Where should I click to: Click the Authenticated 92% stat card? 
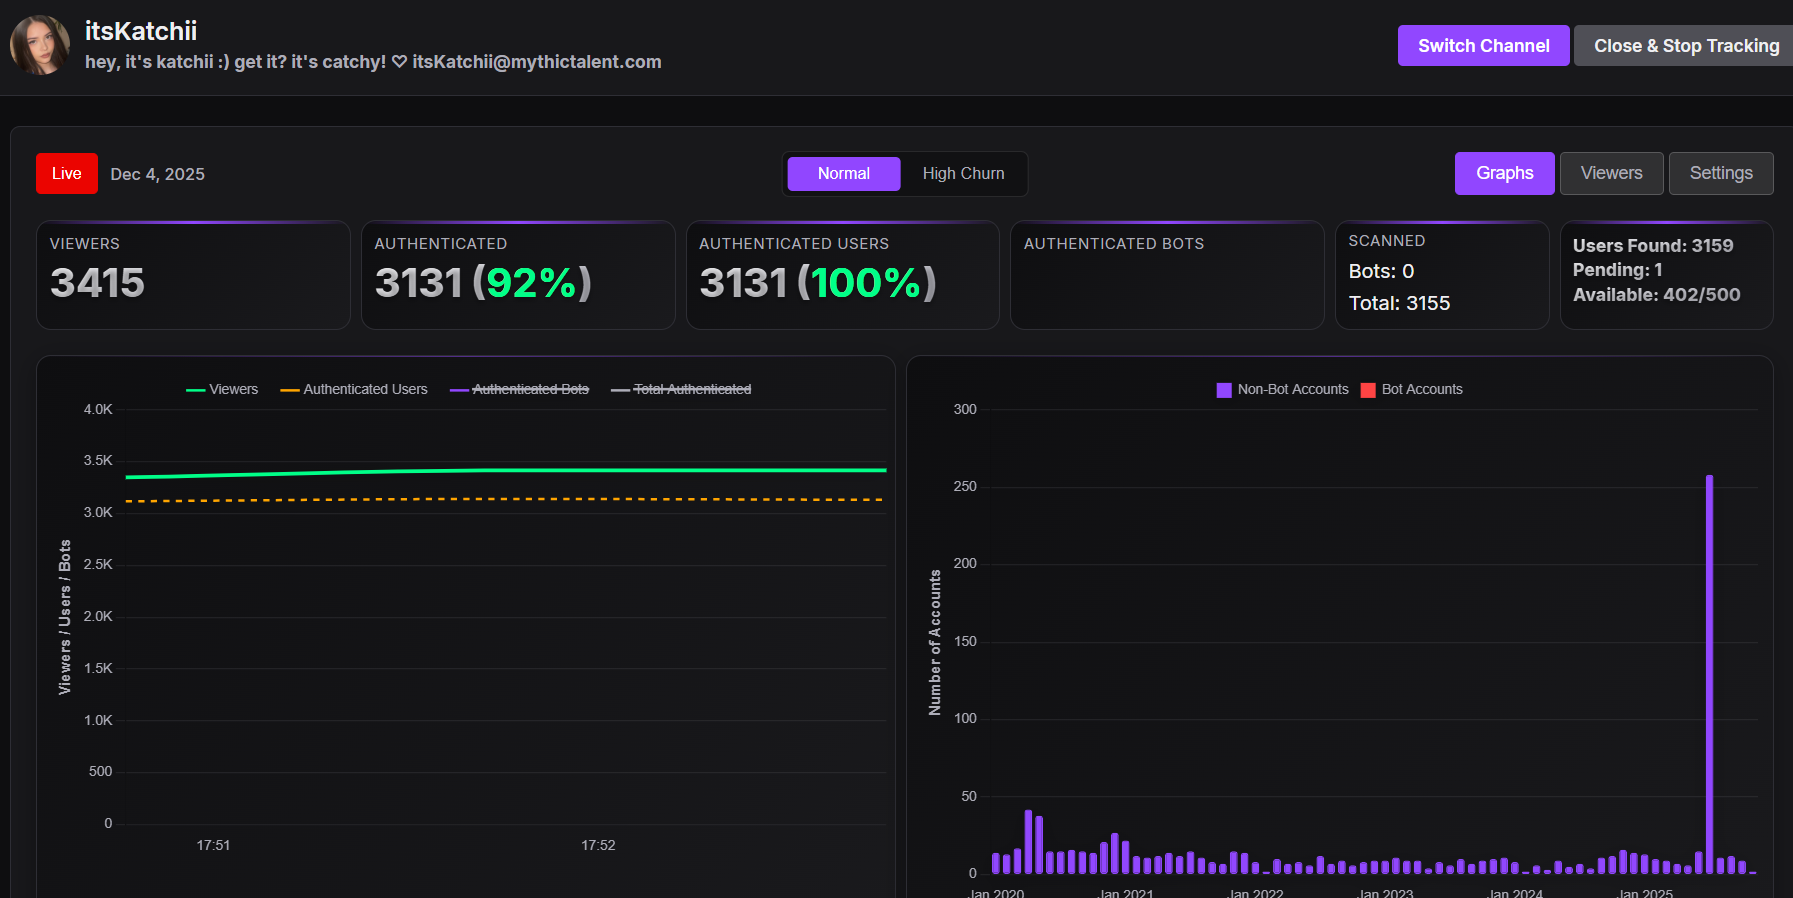point(518,275)
